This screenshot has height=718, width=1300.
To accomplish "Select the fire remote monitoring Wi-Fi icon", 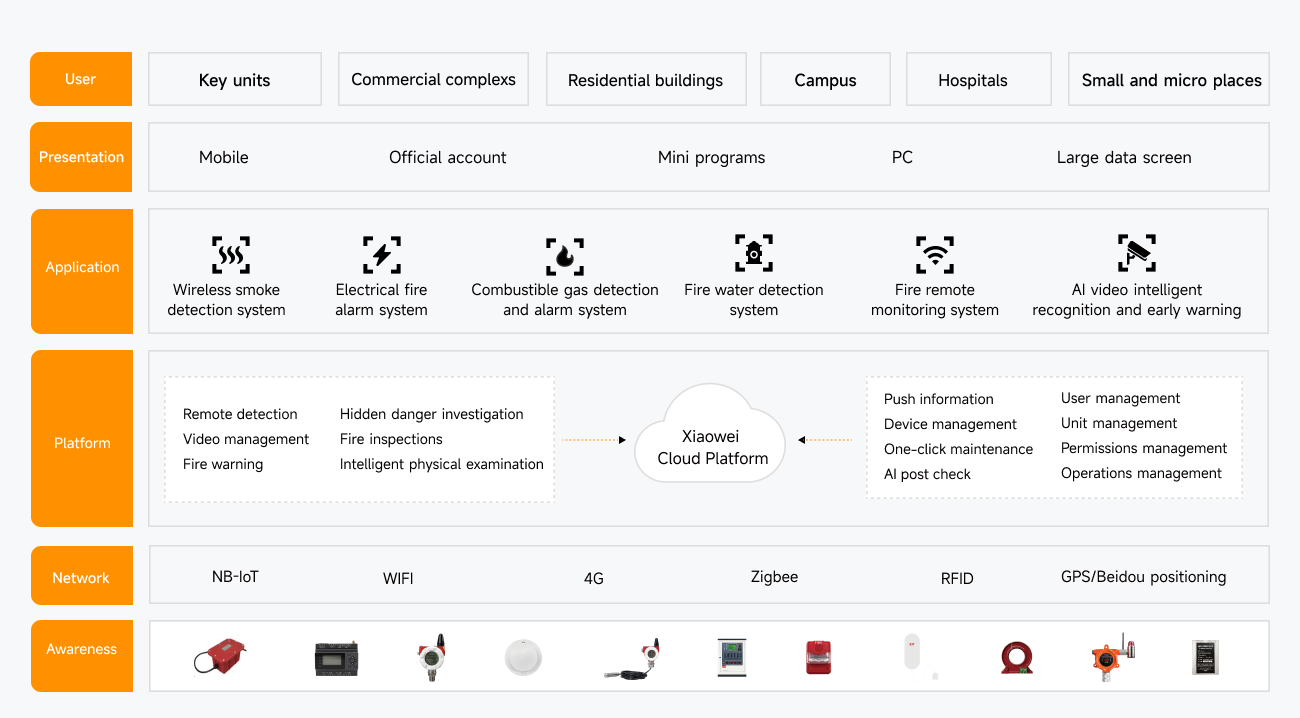I will tap(935, 255).
